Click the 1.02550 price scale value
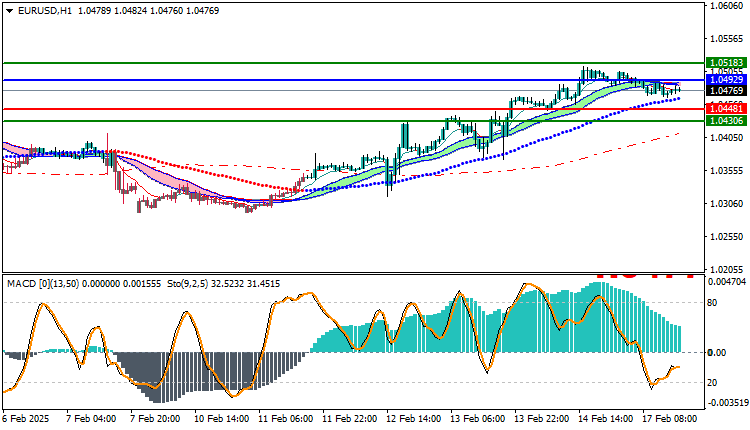The image size is (750, 430). click(727, 237)
